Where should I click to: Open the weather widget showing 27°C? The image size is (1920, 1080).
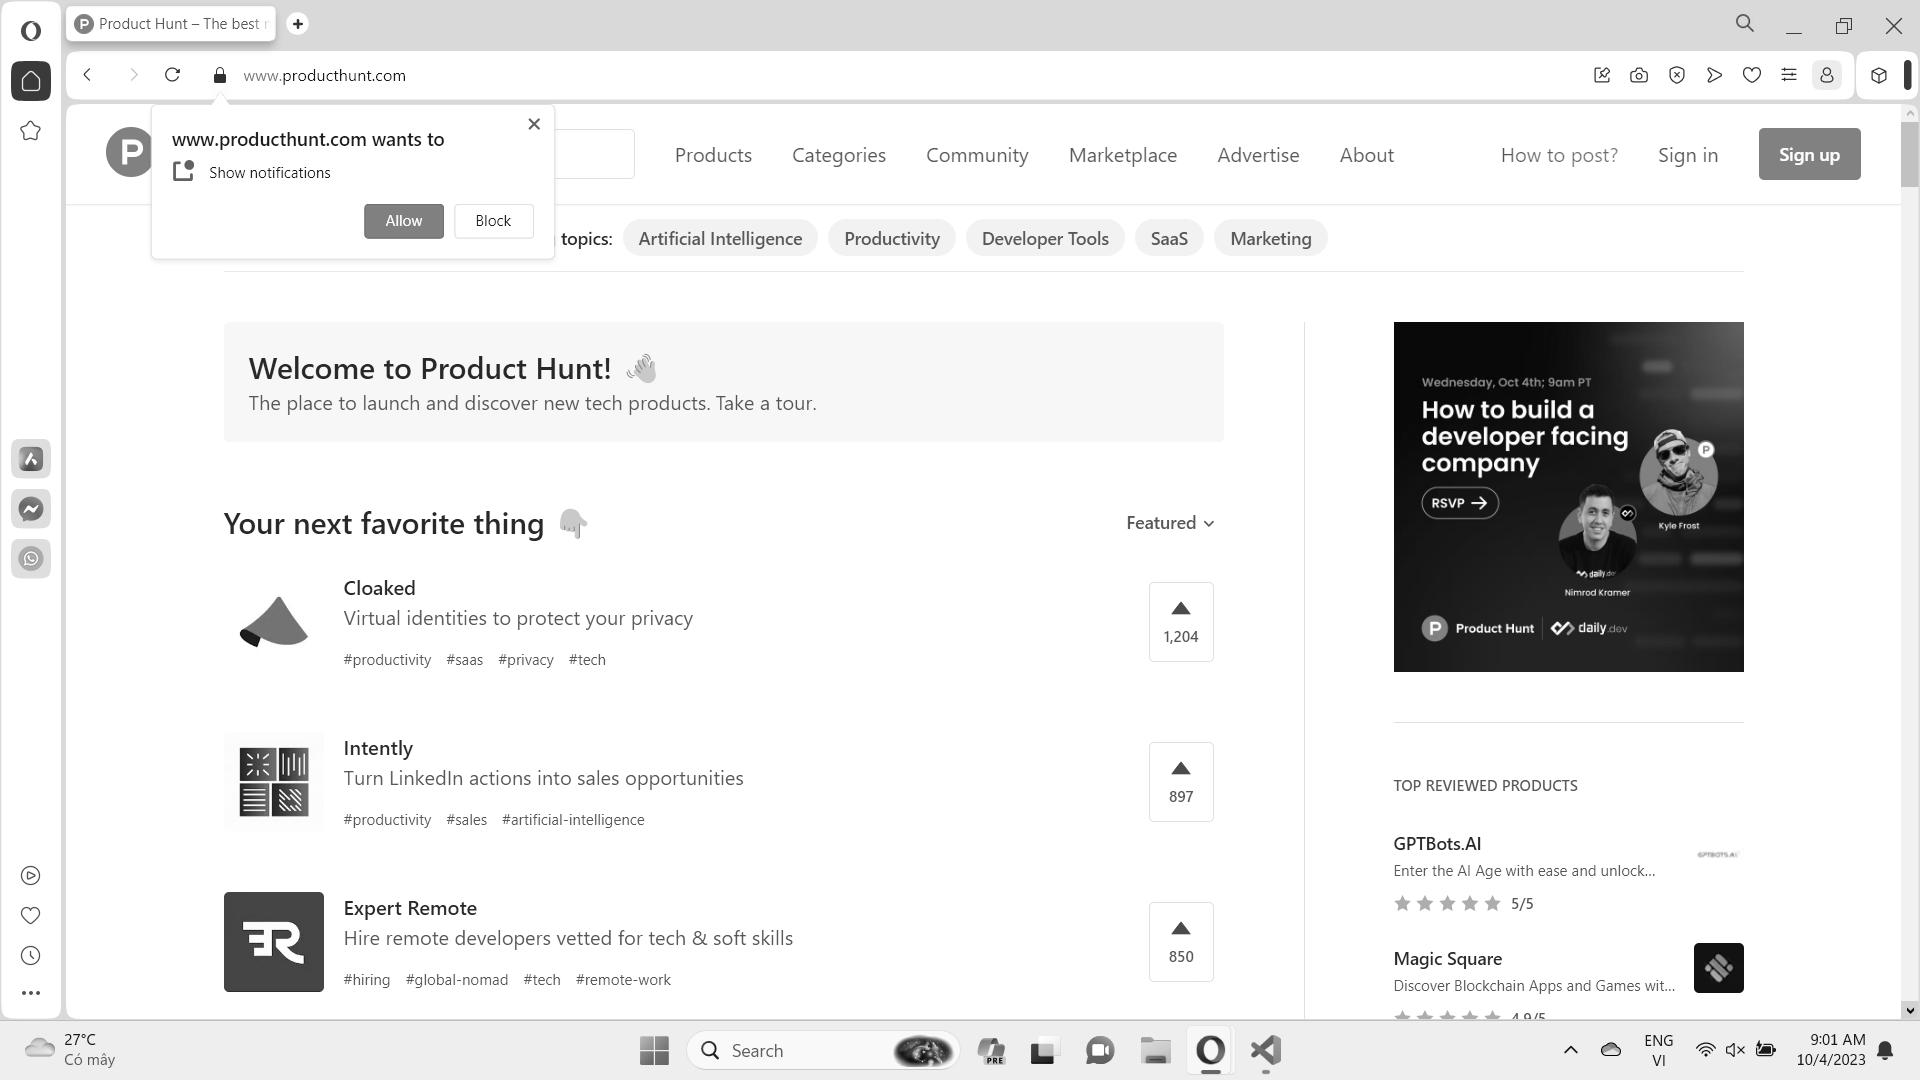(x=70, y=1050)
